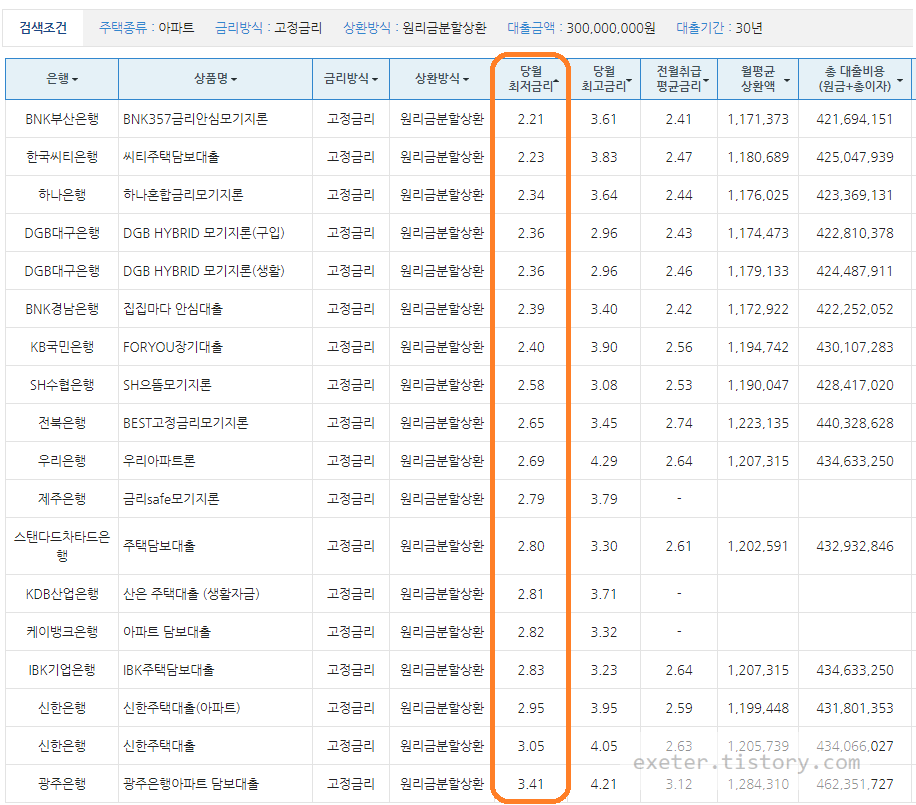Select BEST고정금리모기지론 product name
The width and height of the screenshot is (916, 805).
pyautogui.click(x=185, y=423)
